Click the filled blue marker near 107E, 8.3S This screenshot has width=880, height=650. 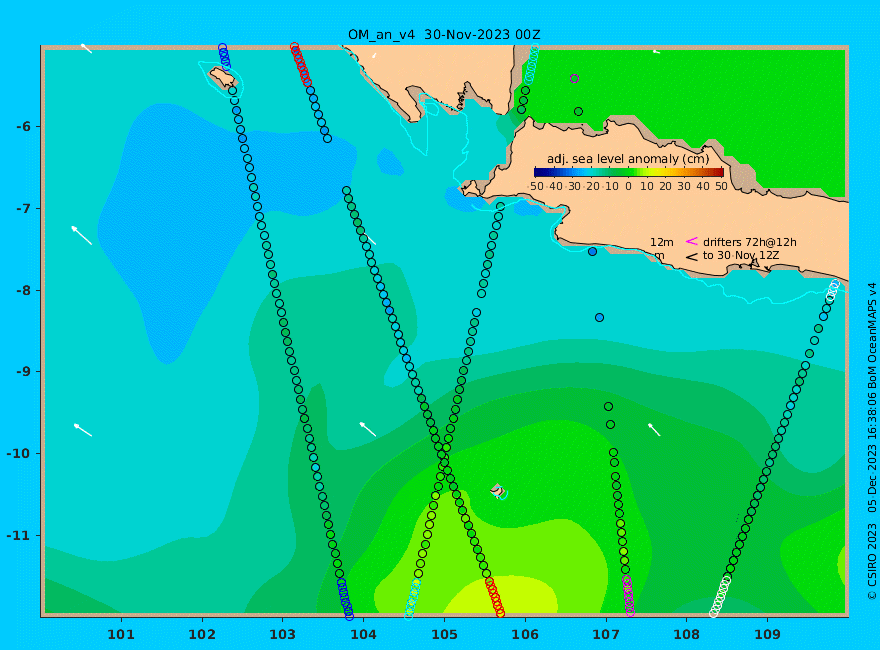(599, 318)
